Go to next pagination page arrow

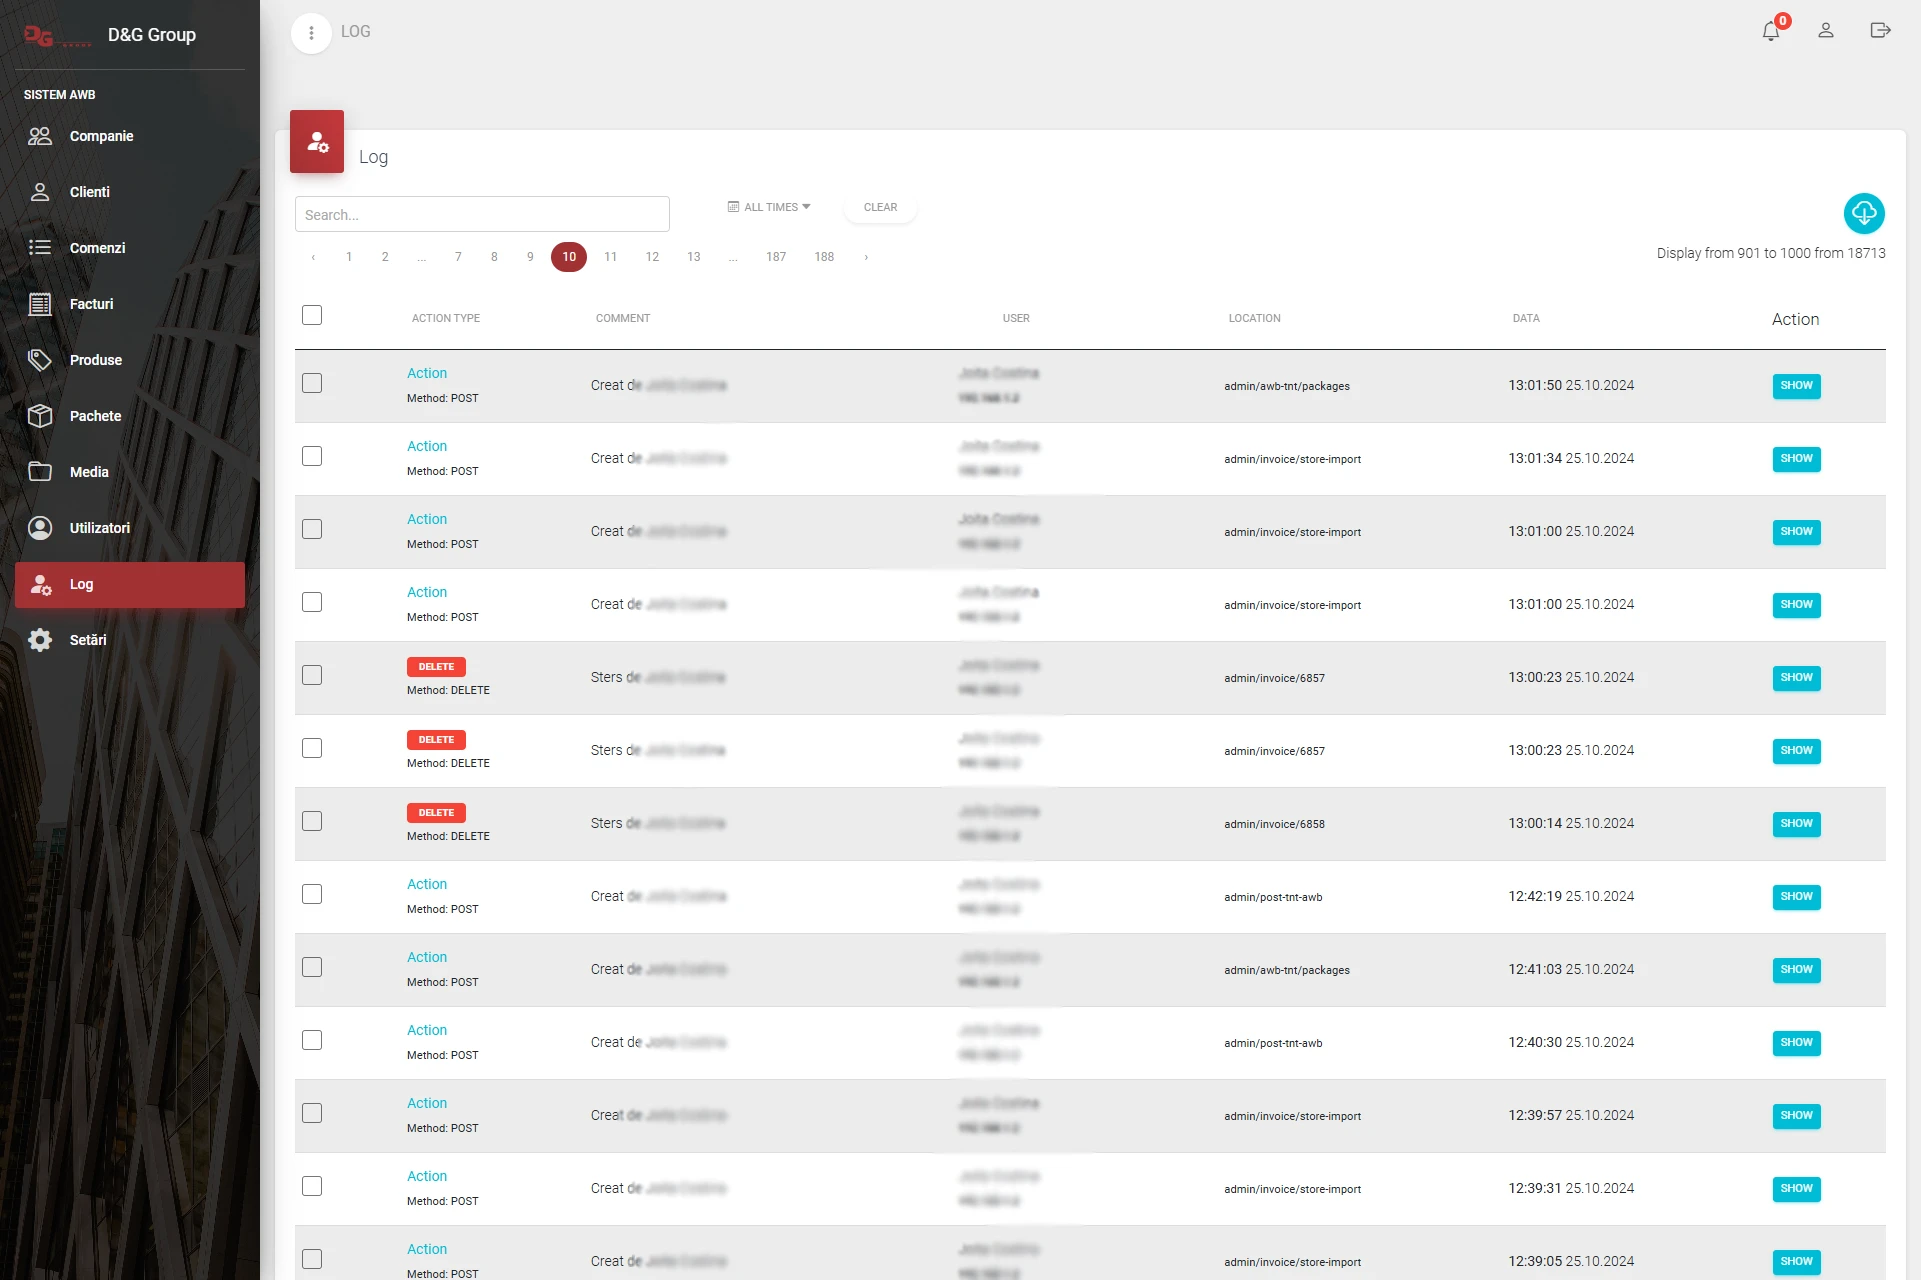pyautogui.click(x=866, y=257)
